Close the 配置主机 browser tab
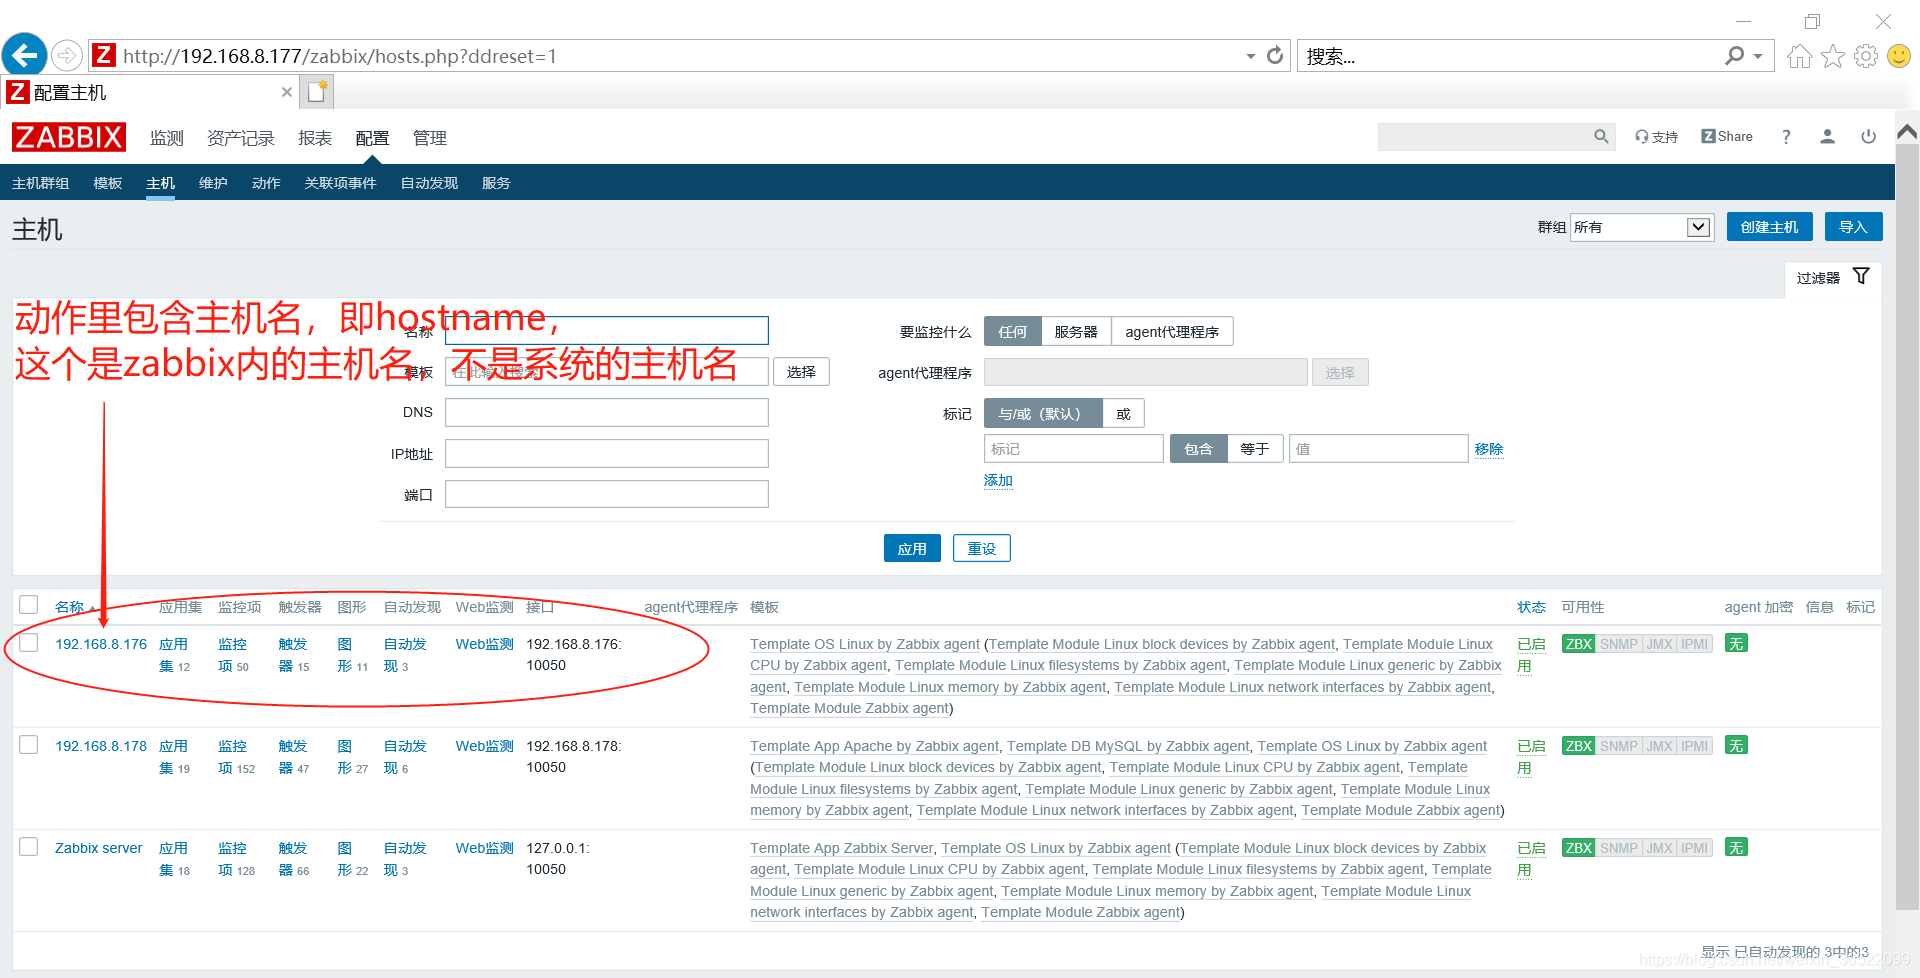Viewport: 1920px width, 978px height. pos(287,92)
